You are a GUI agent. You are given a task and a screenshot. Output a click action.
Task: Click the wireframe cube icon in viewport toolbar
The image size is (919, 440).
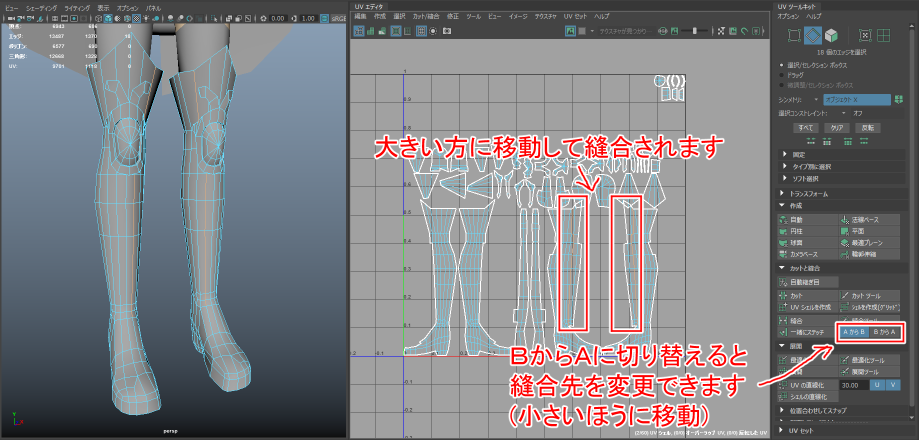point(100,18)
